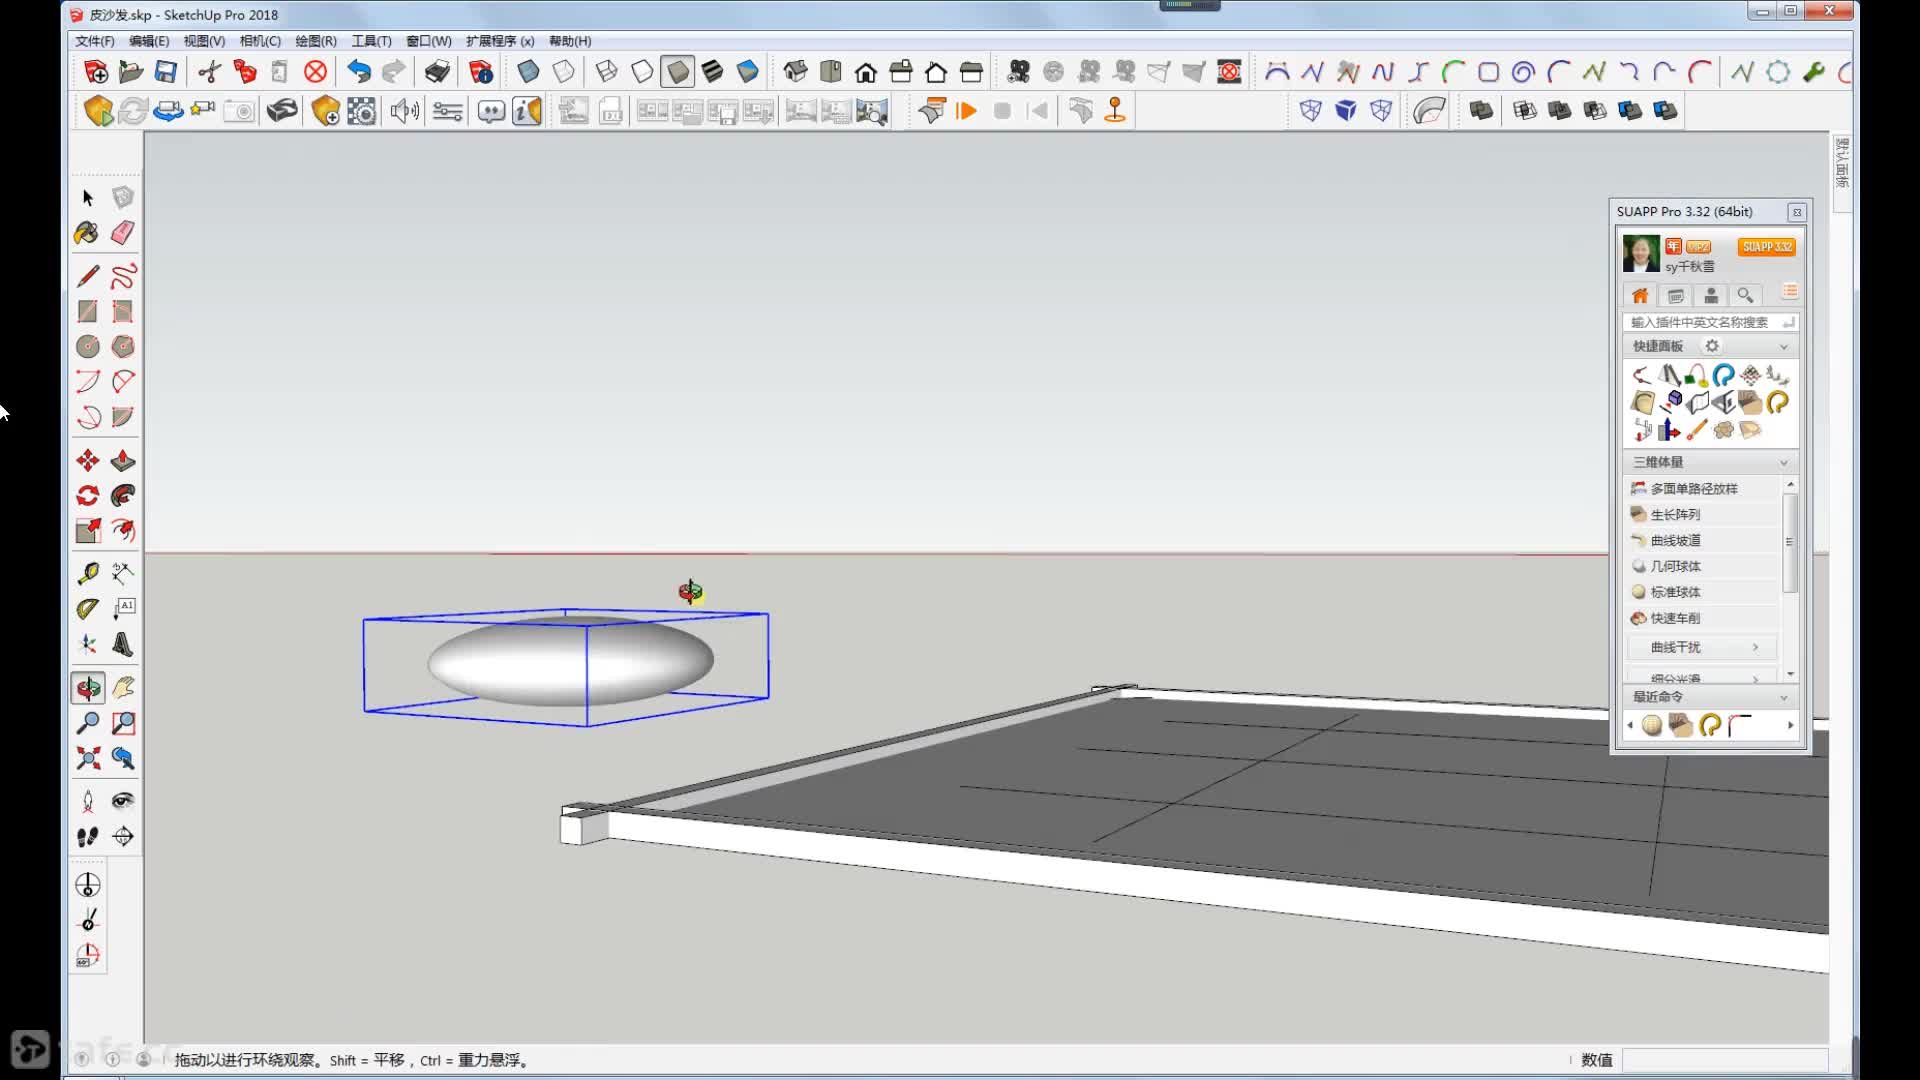This screenshot has width=1920, height=1080.
Task: Open the 相机(C) menu
Action: pos(260,41)
